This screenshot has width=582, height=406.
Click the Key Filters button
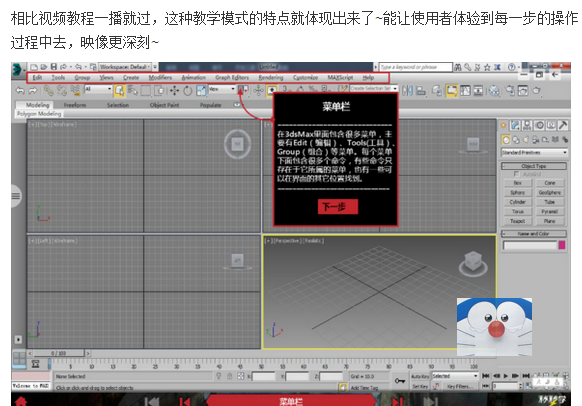[460, 386]
